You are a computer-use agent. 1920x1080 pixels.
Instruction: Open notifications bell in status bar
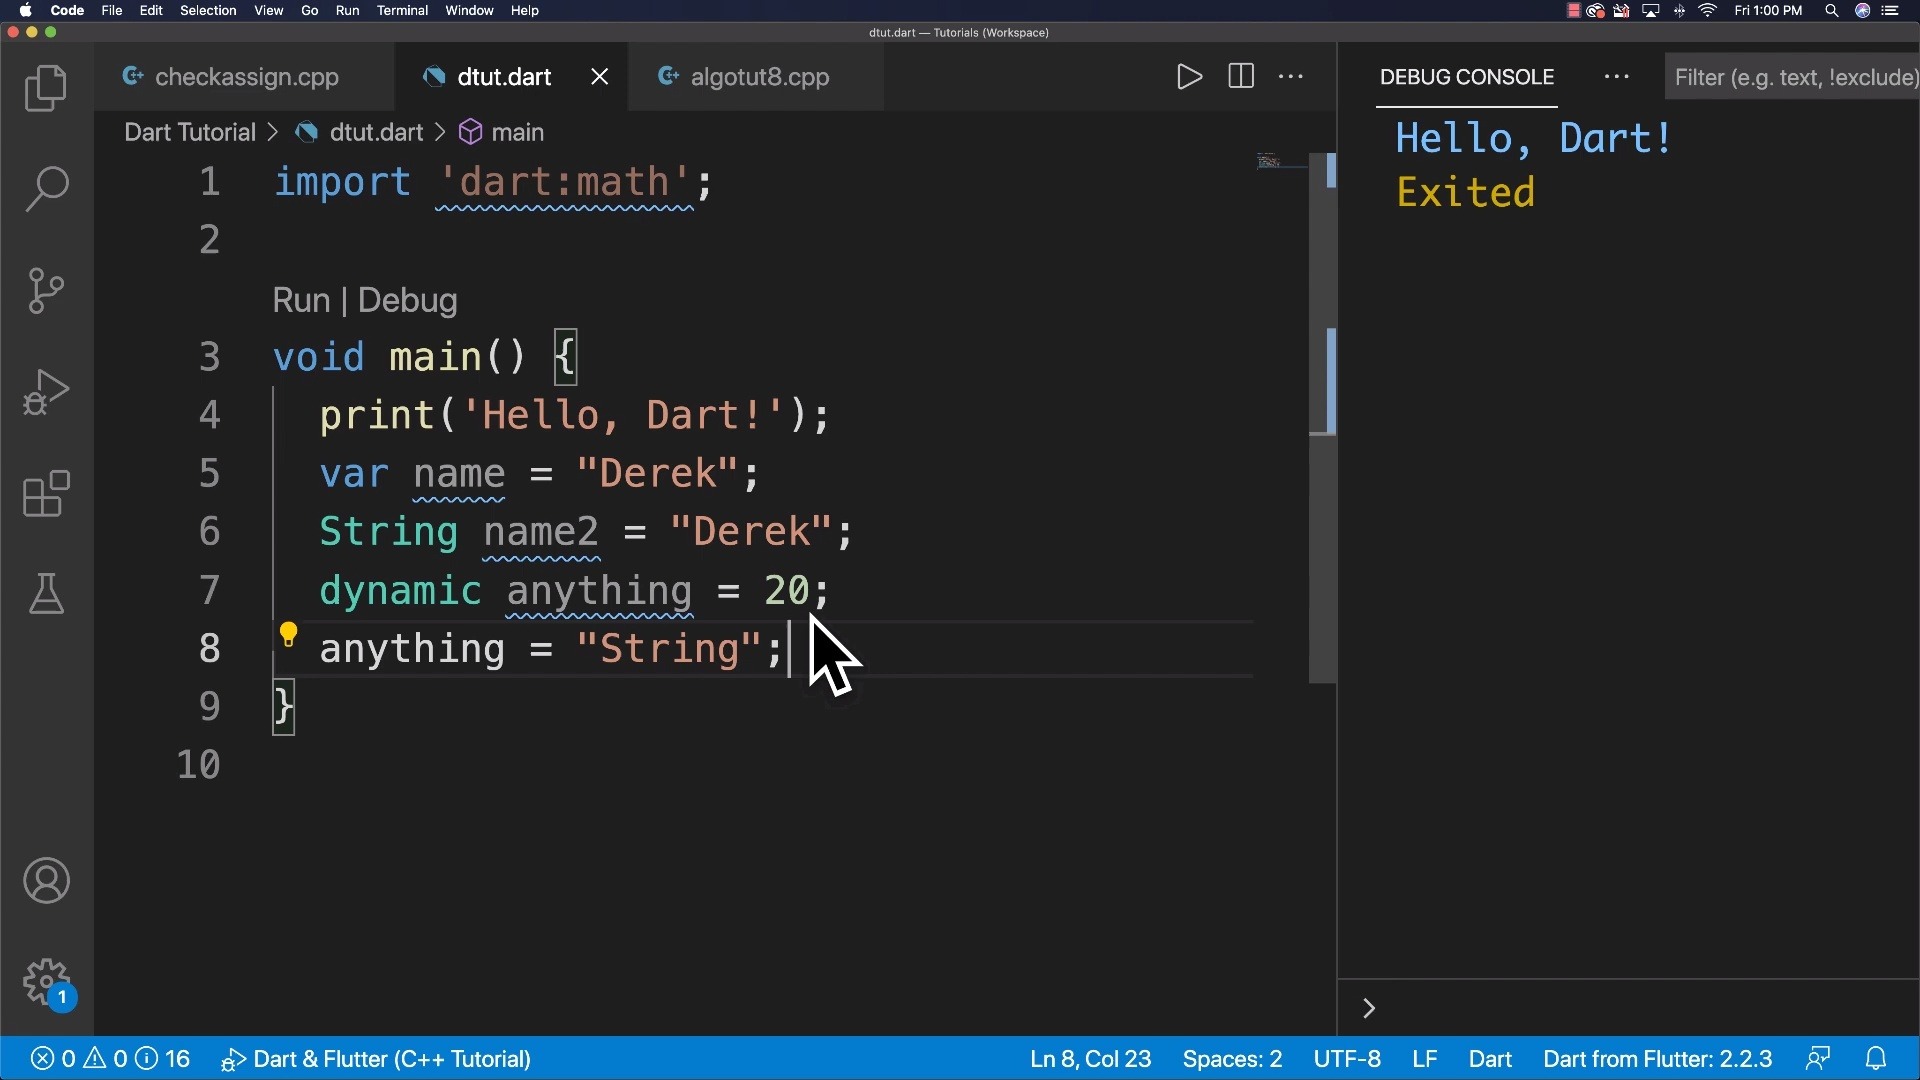1876,1059
